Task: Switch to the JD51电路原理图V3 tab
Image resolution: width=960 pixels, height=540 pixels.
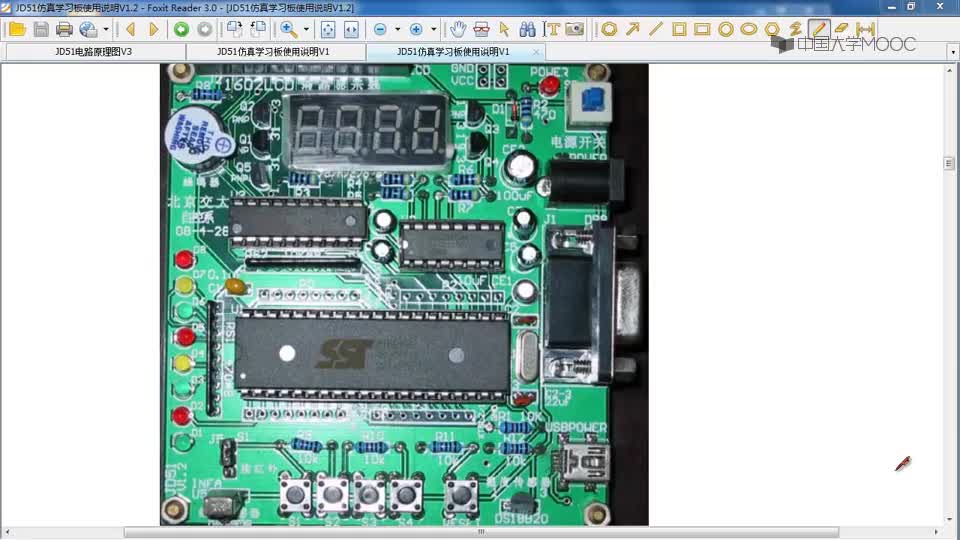Action: click(94, 51)
